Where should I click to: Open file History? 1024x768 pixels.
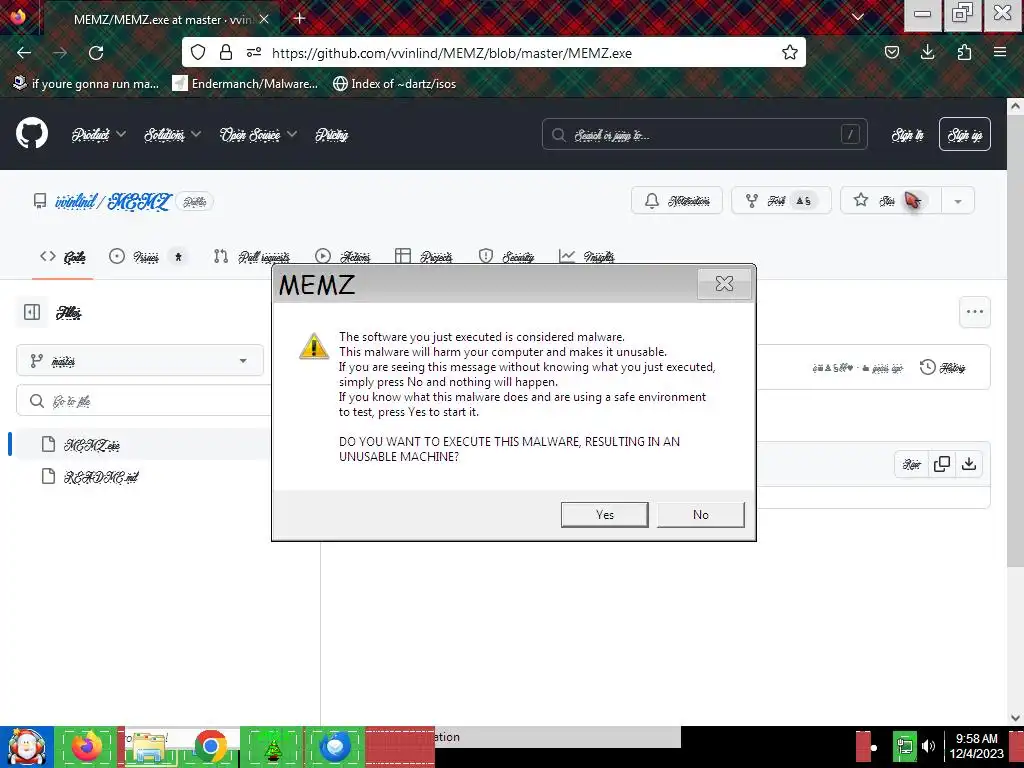pyautogui.click(x=942, y=368)
